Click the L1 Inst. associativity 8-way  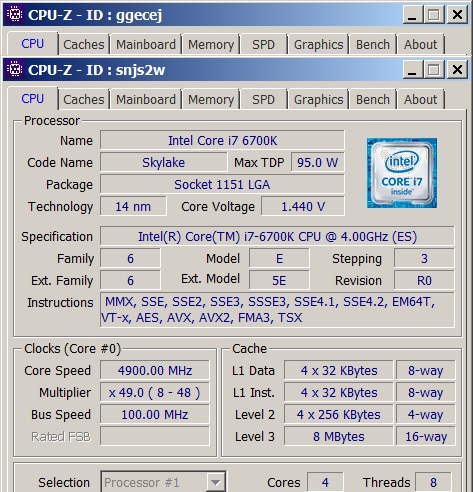point(426,392)
